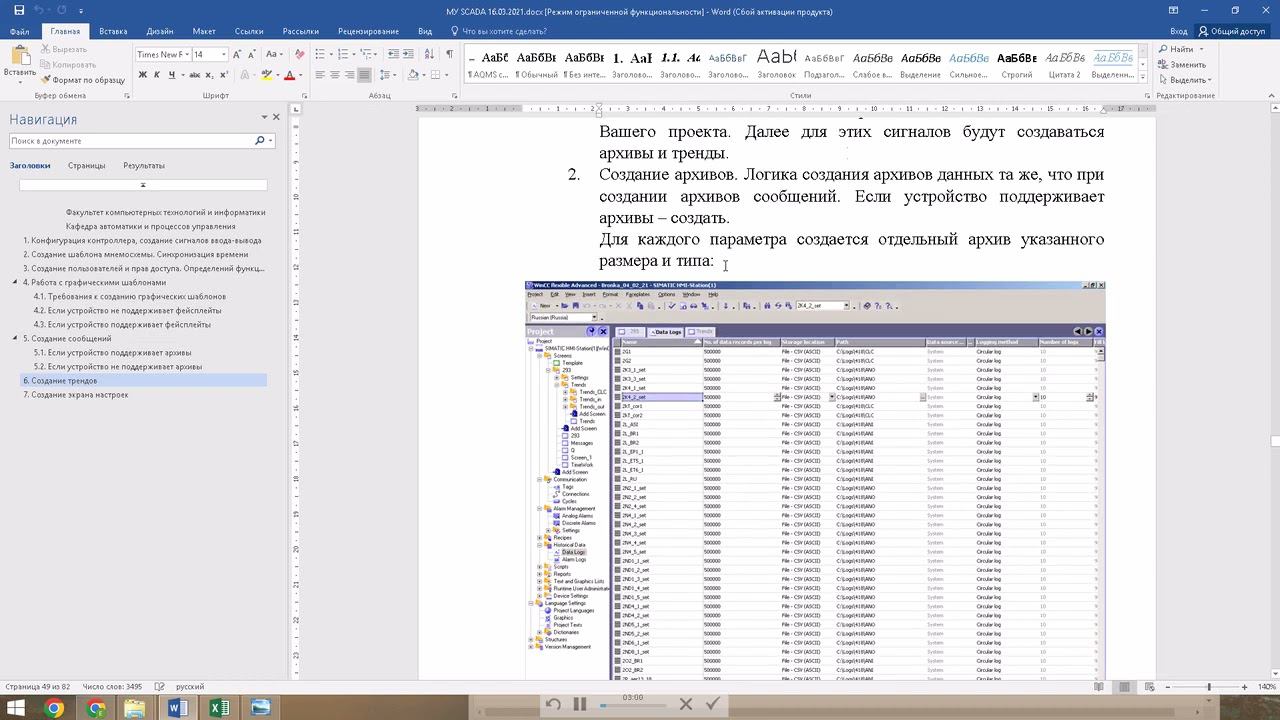Switch to the Макет ribbon tab
The width and height of the screenshot is (1280, 720).
tap(204, 31)
